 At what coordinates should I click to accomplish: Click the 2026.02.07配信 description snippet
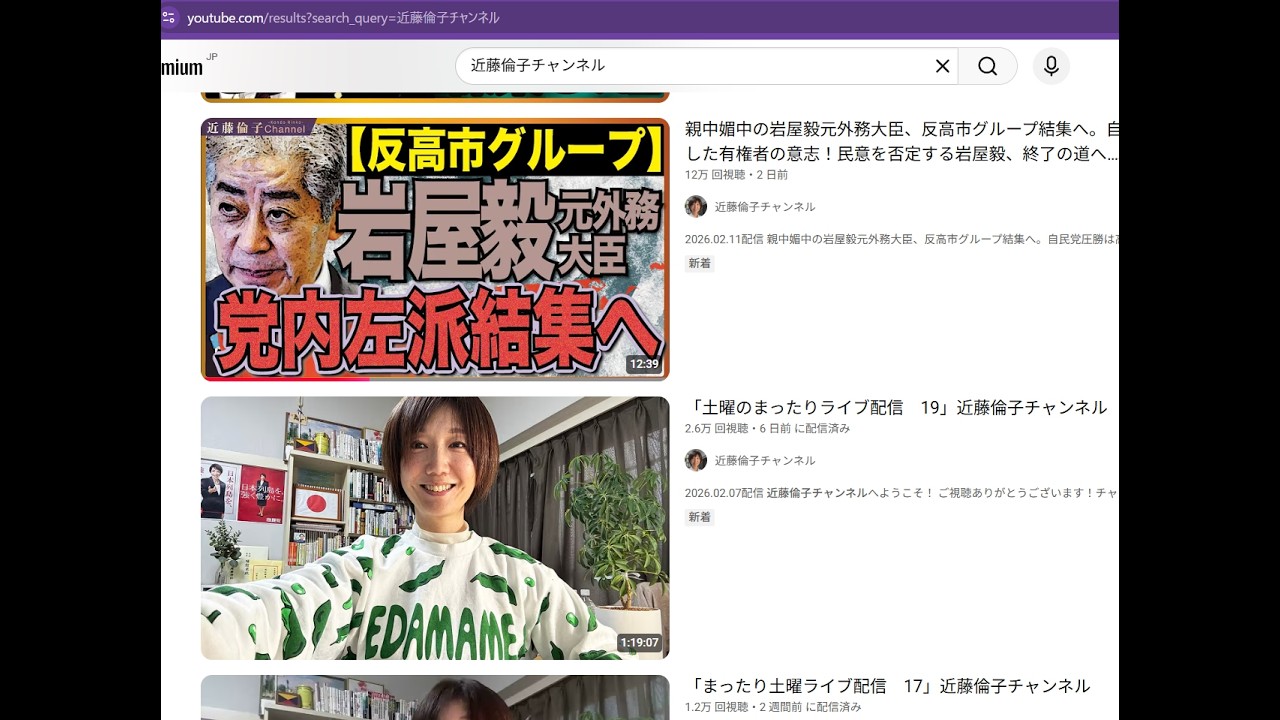point(900,493)
